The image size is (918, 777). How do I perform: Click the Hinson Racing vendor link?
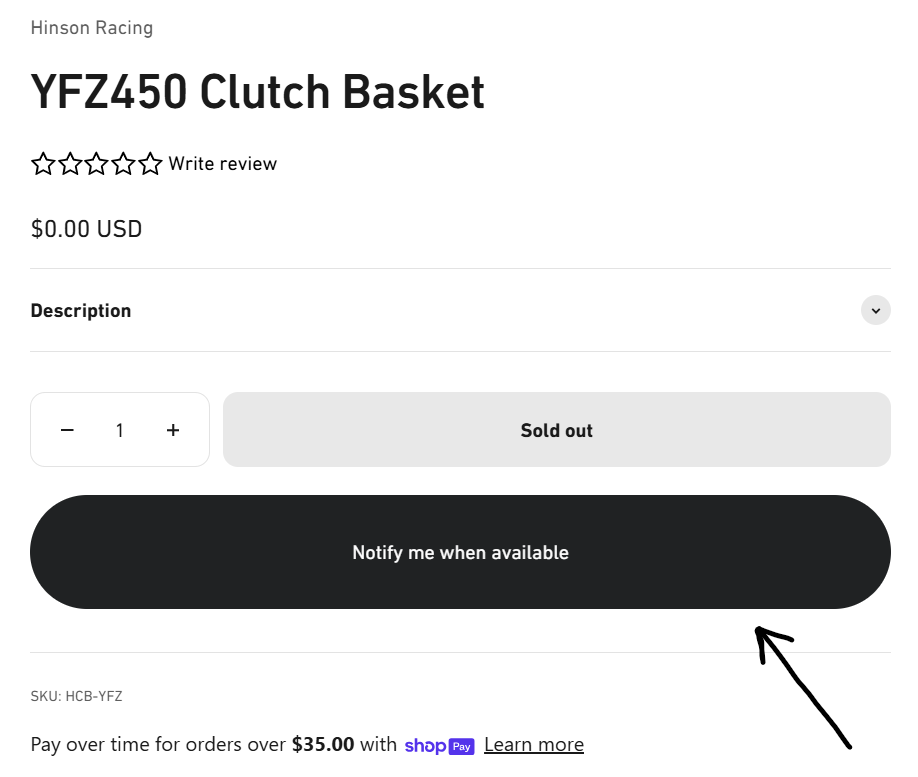92,28
